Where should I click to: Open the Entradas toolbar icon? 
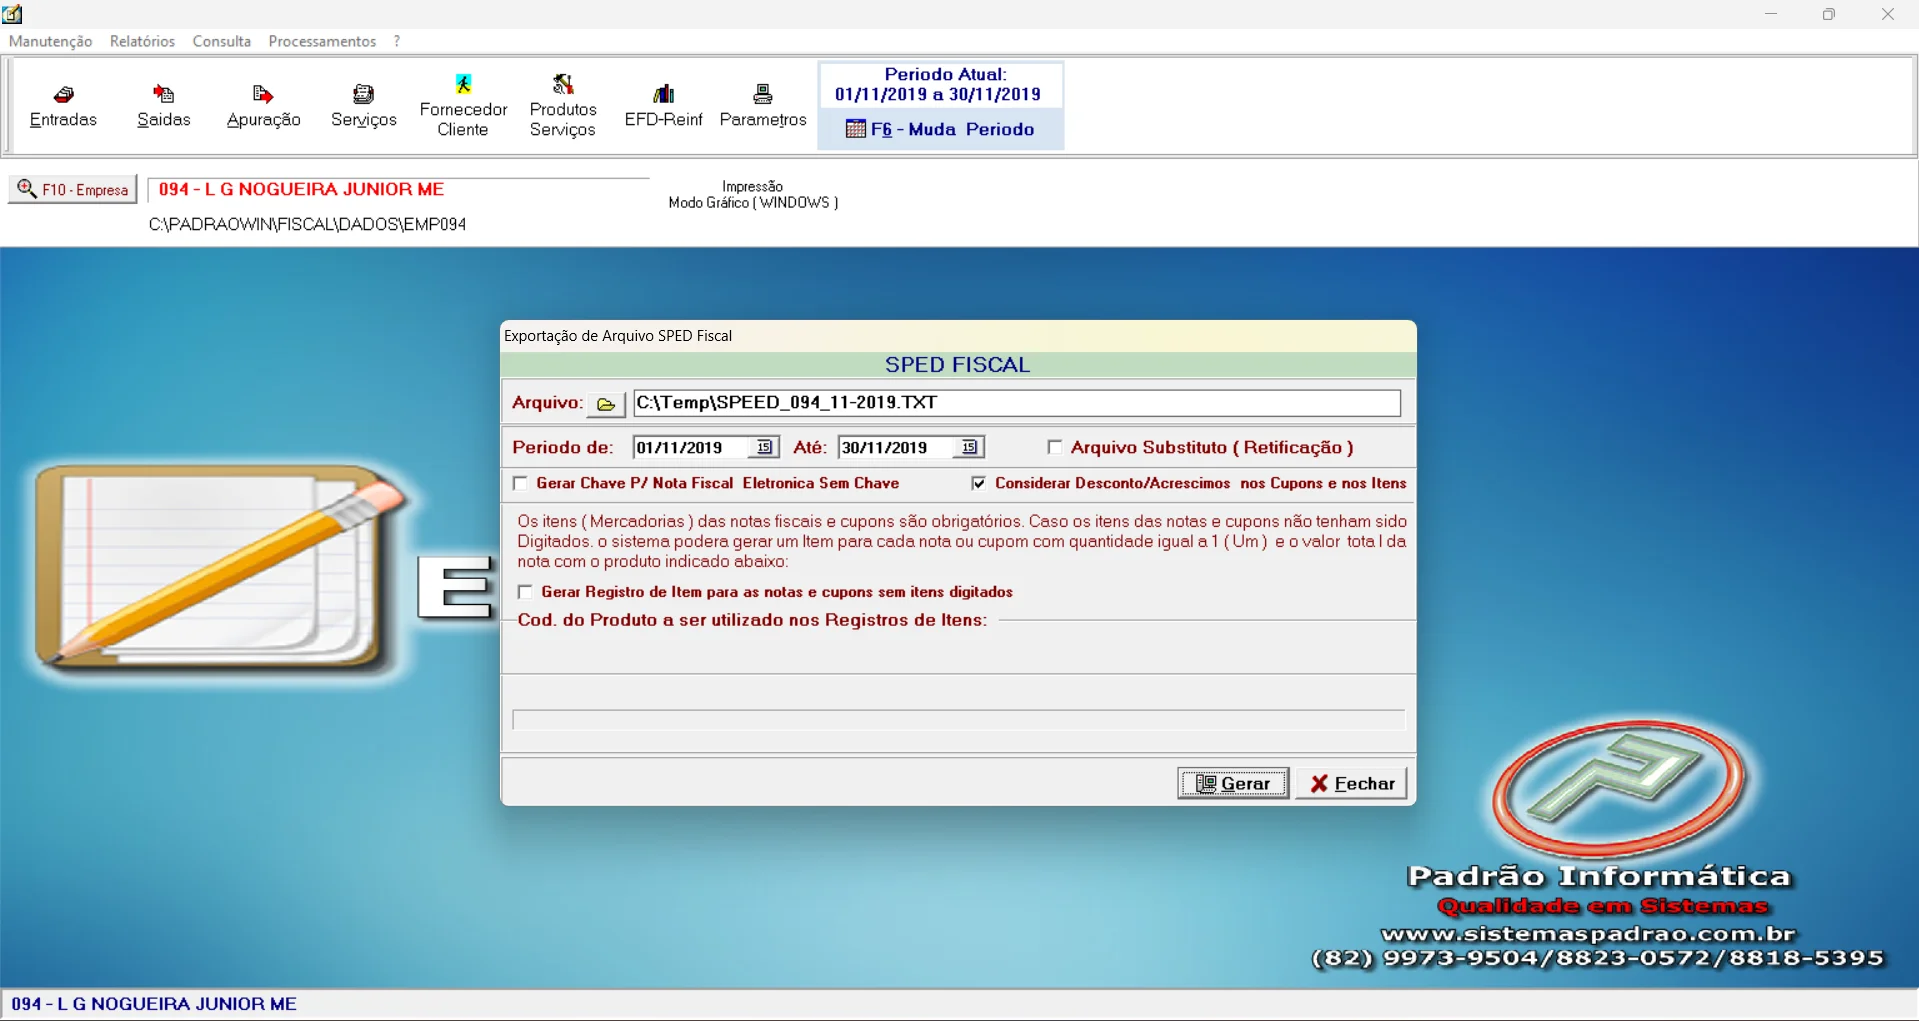click(x=63, y=105)
